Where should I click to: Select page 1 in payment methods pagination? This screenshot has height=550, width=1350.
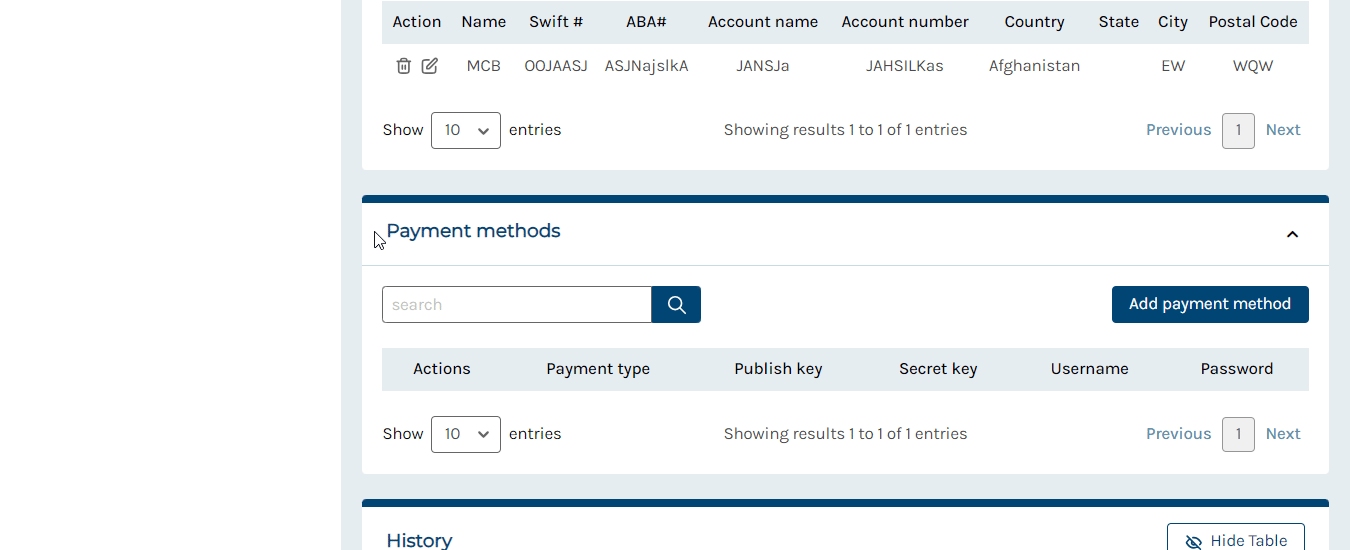pyautogui.click(x=1238, y=434)
